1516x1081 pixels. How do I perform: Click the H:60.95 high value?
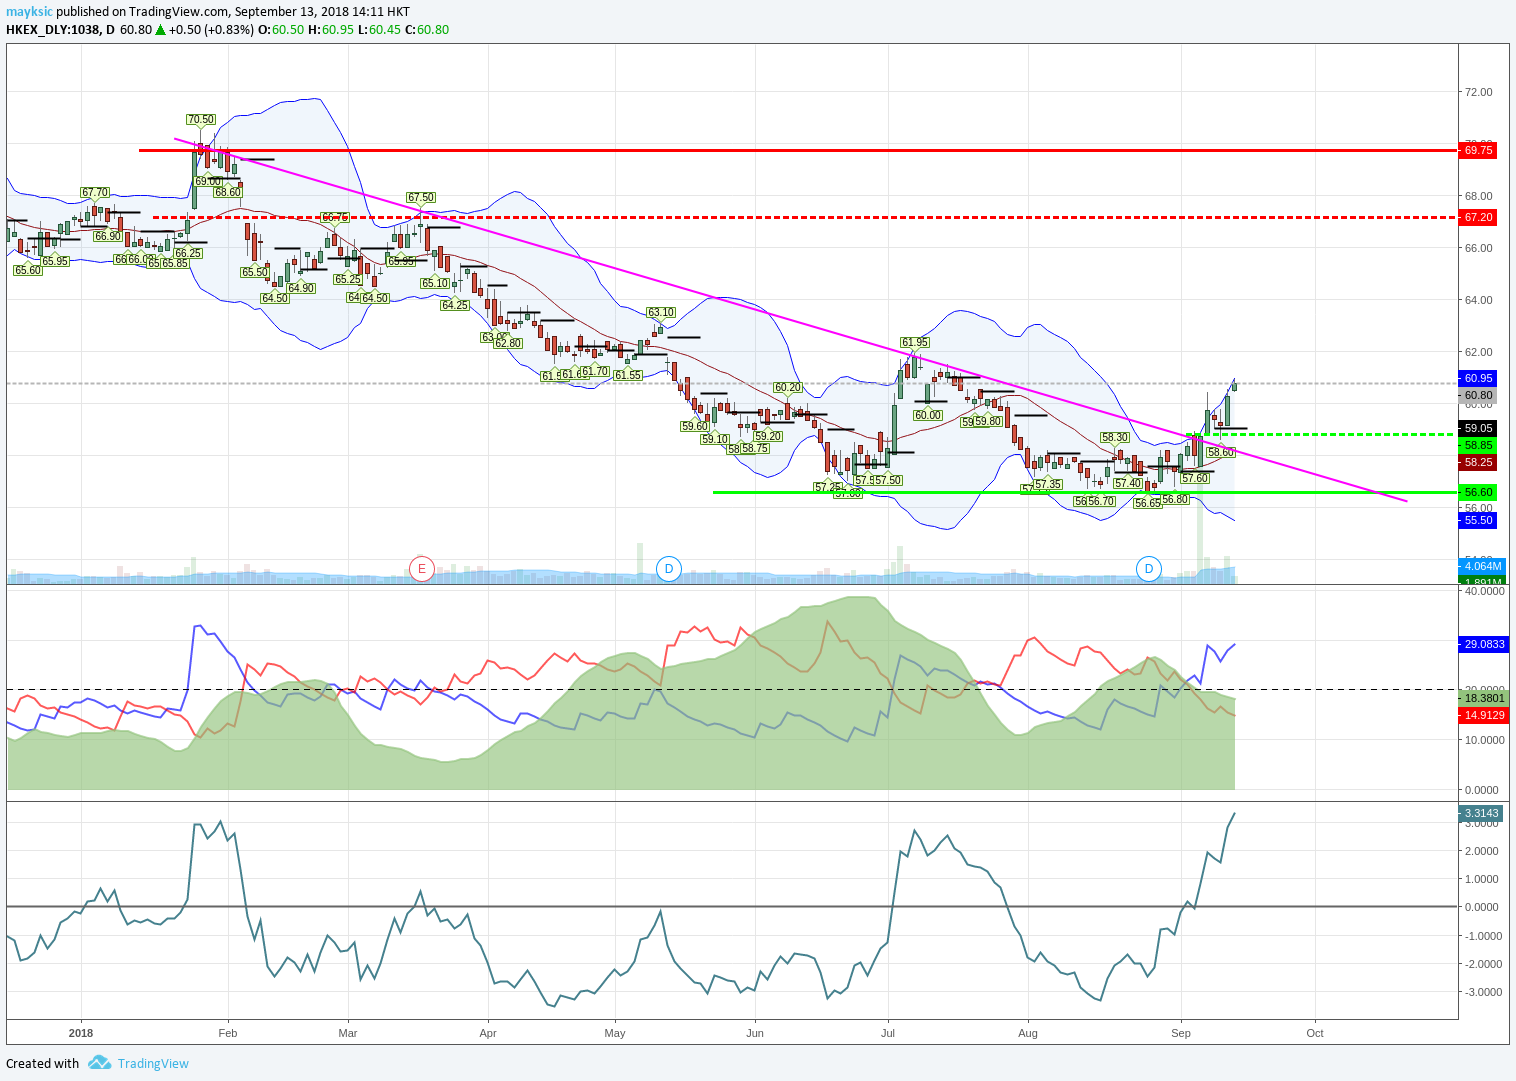(331, 30)
